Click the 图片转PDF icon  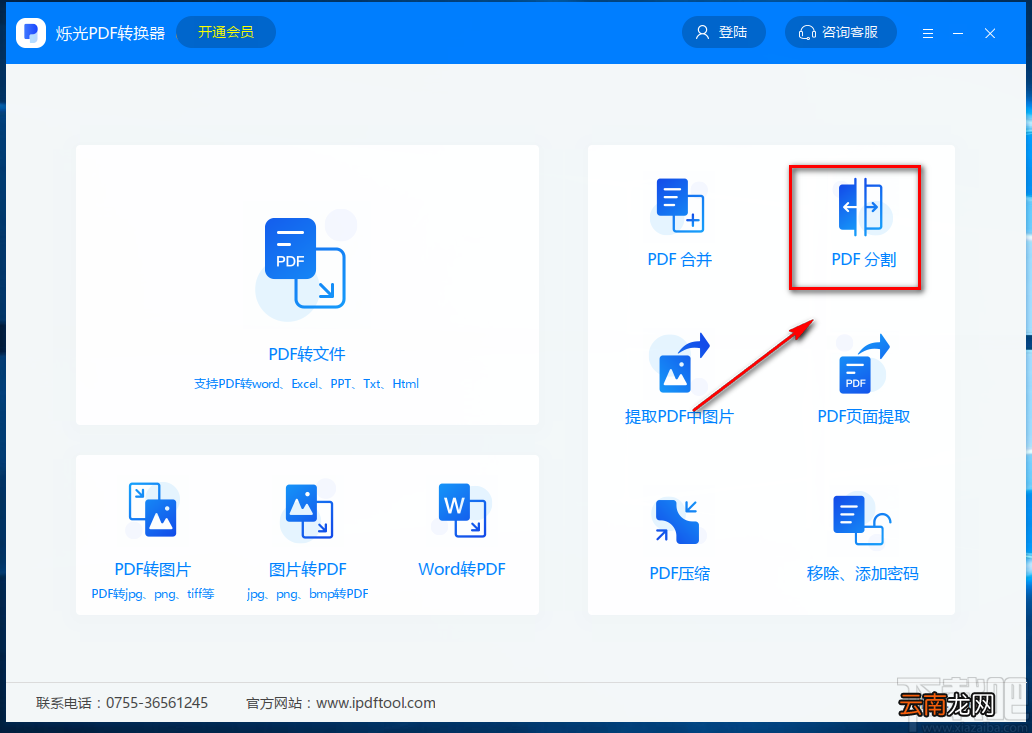[x=309, y=511]
